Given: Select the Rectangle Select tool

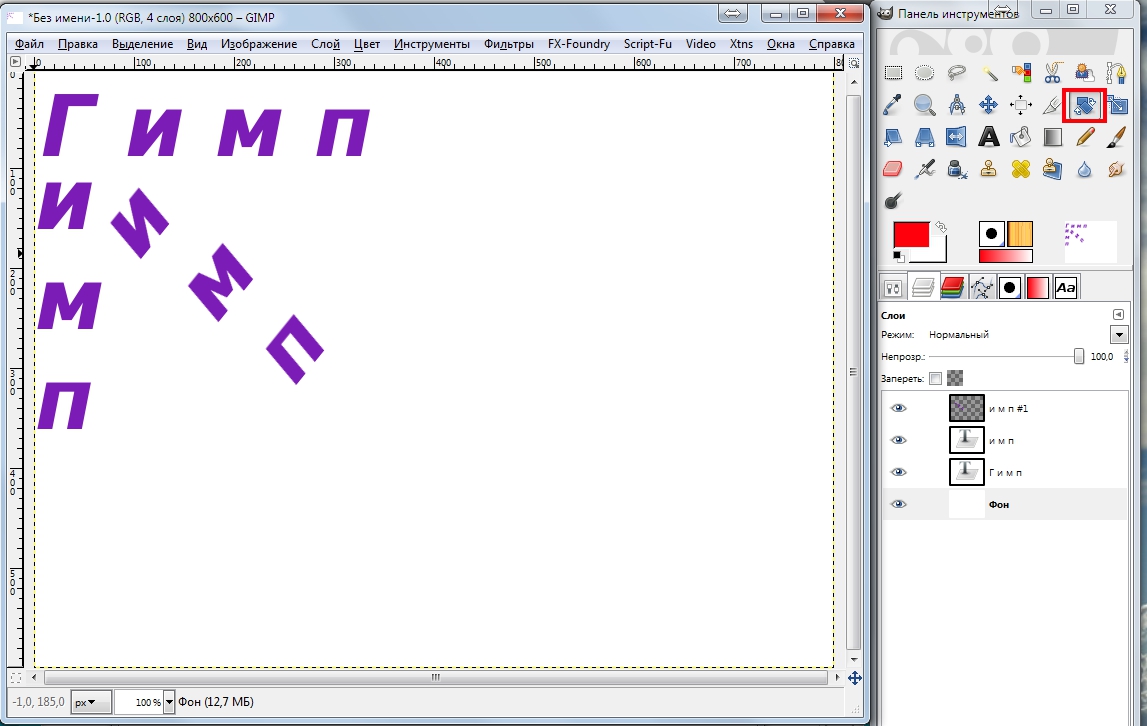Looking at the screenshot, I should (x=893, y=72).
